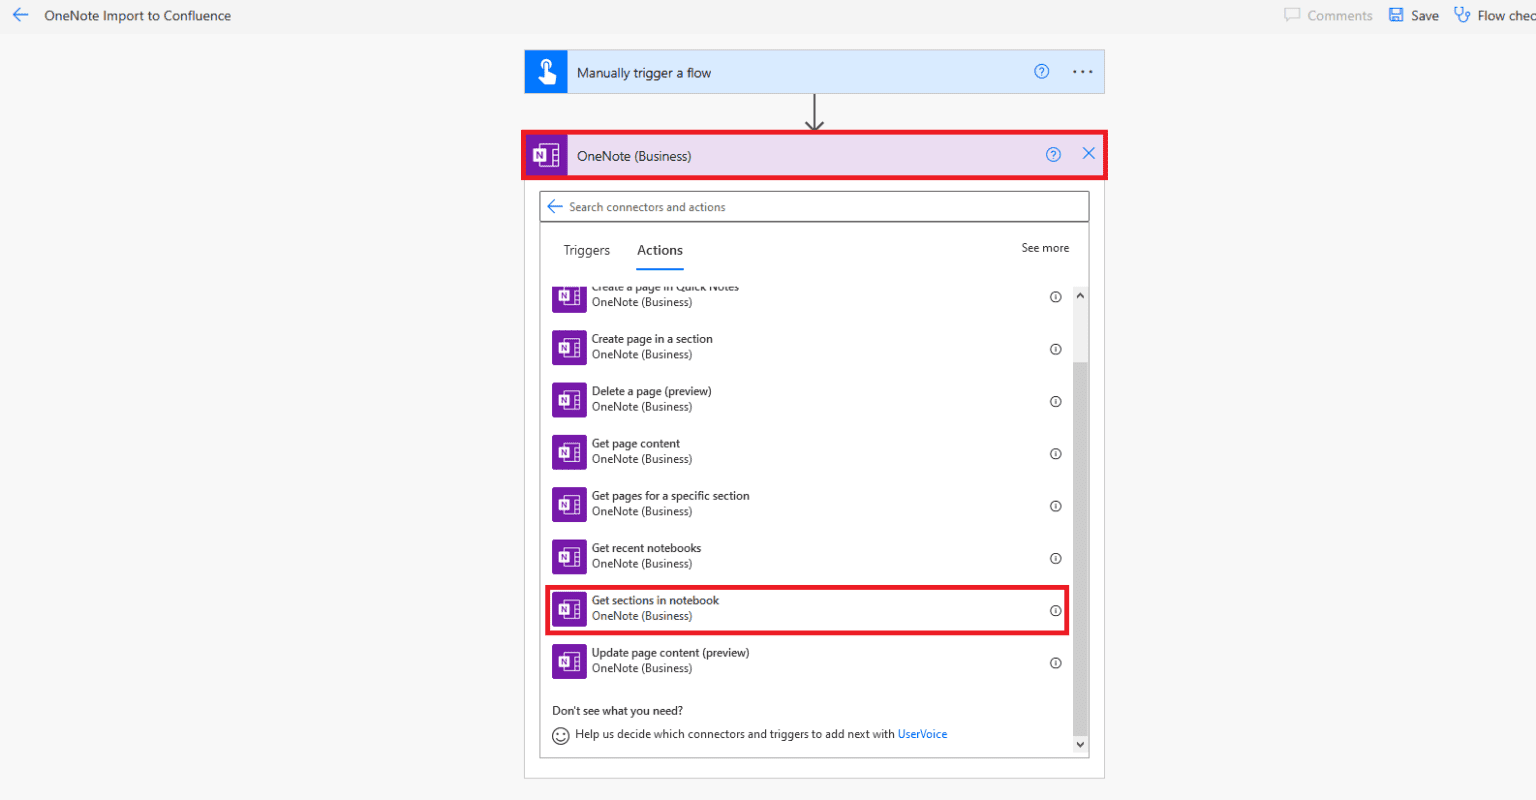The height and width of the screenshot is (800, 1536).
Task: Click the OneNote (Business) connector icon in header
Action: point(546,155)
